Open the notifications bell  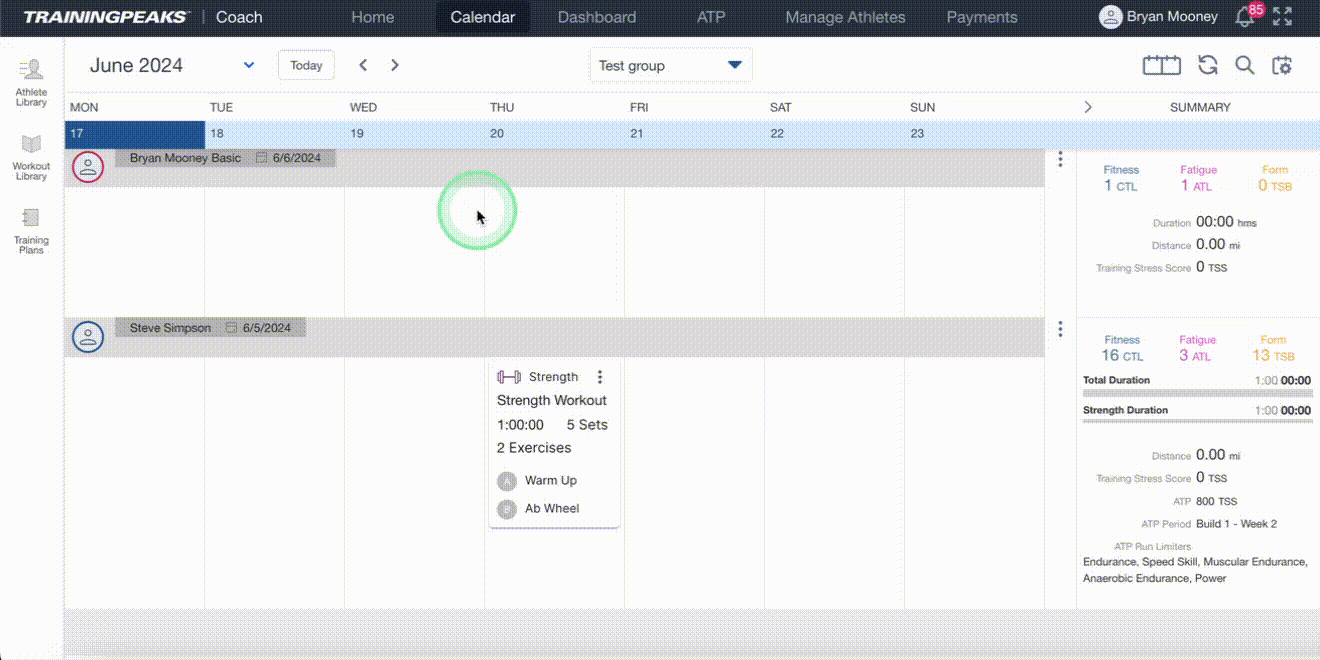[1244, 16]
